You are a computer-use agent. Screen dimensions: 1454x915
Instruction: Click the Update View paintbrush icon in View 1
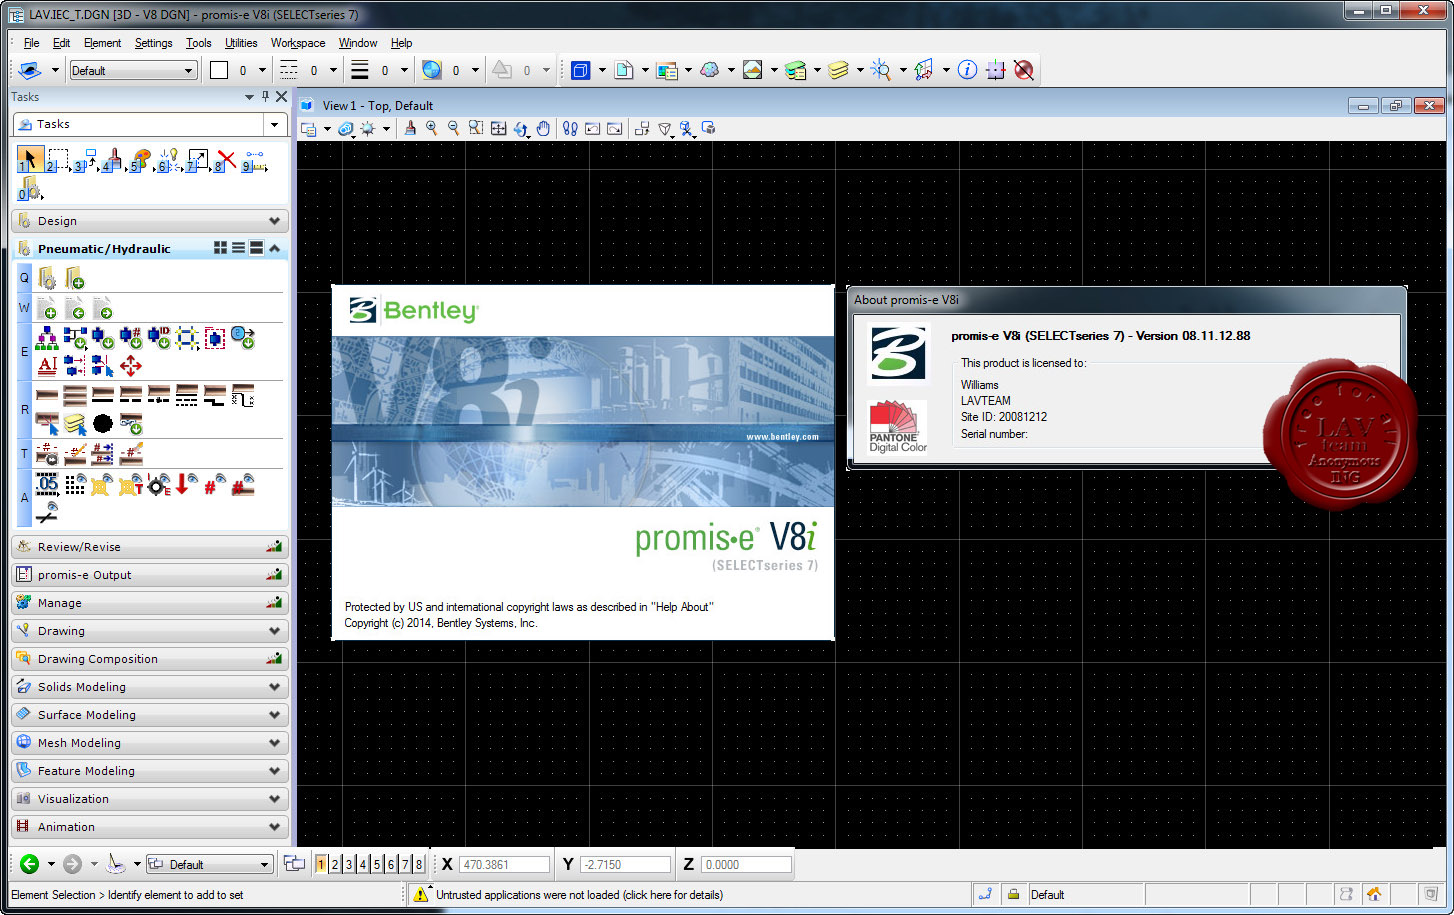[409, 129]
